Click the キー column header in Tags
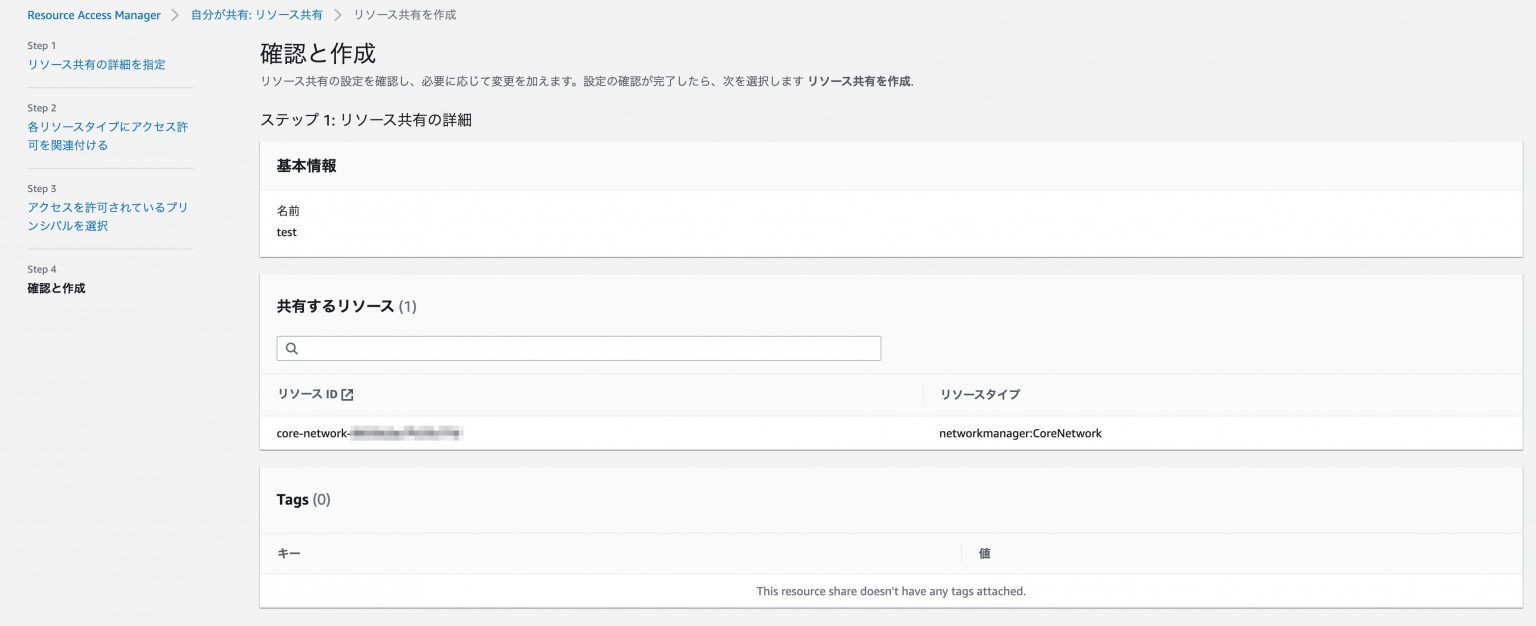The height and width of the screenshot is (626, 1536). [x=289, y=553]
